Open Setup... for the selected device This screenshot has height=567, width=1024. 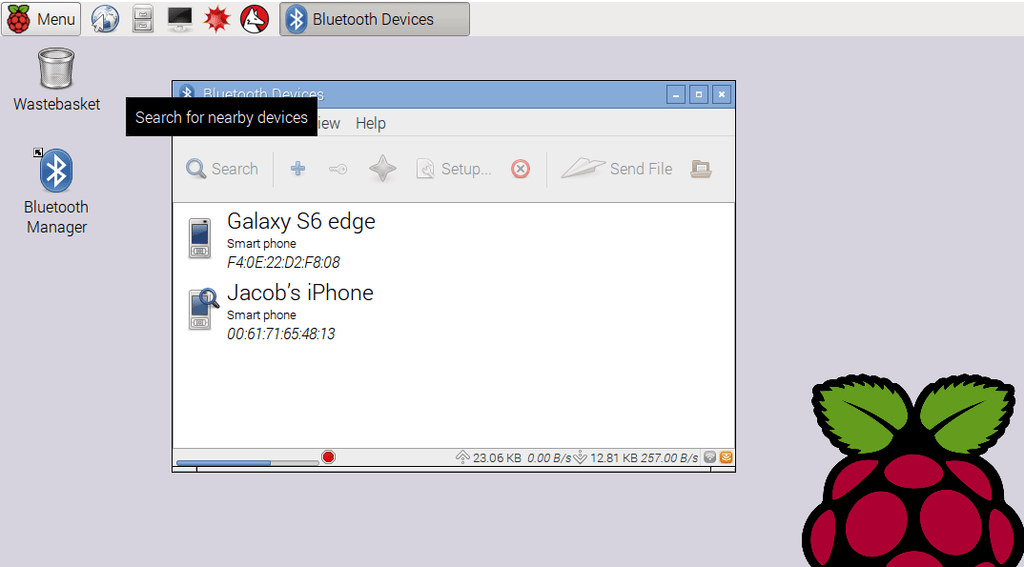(x=454, y=169)
